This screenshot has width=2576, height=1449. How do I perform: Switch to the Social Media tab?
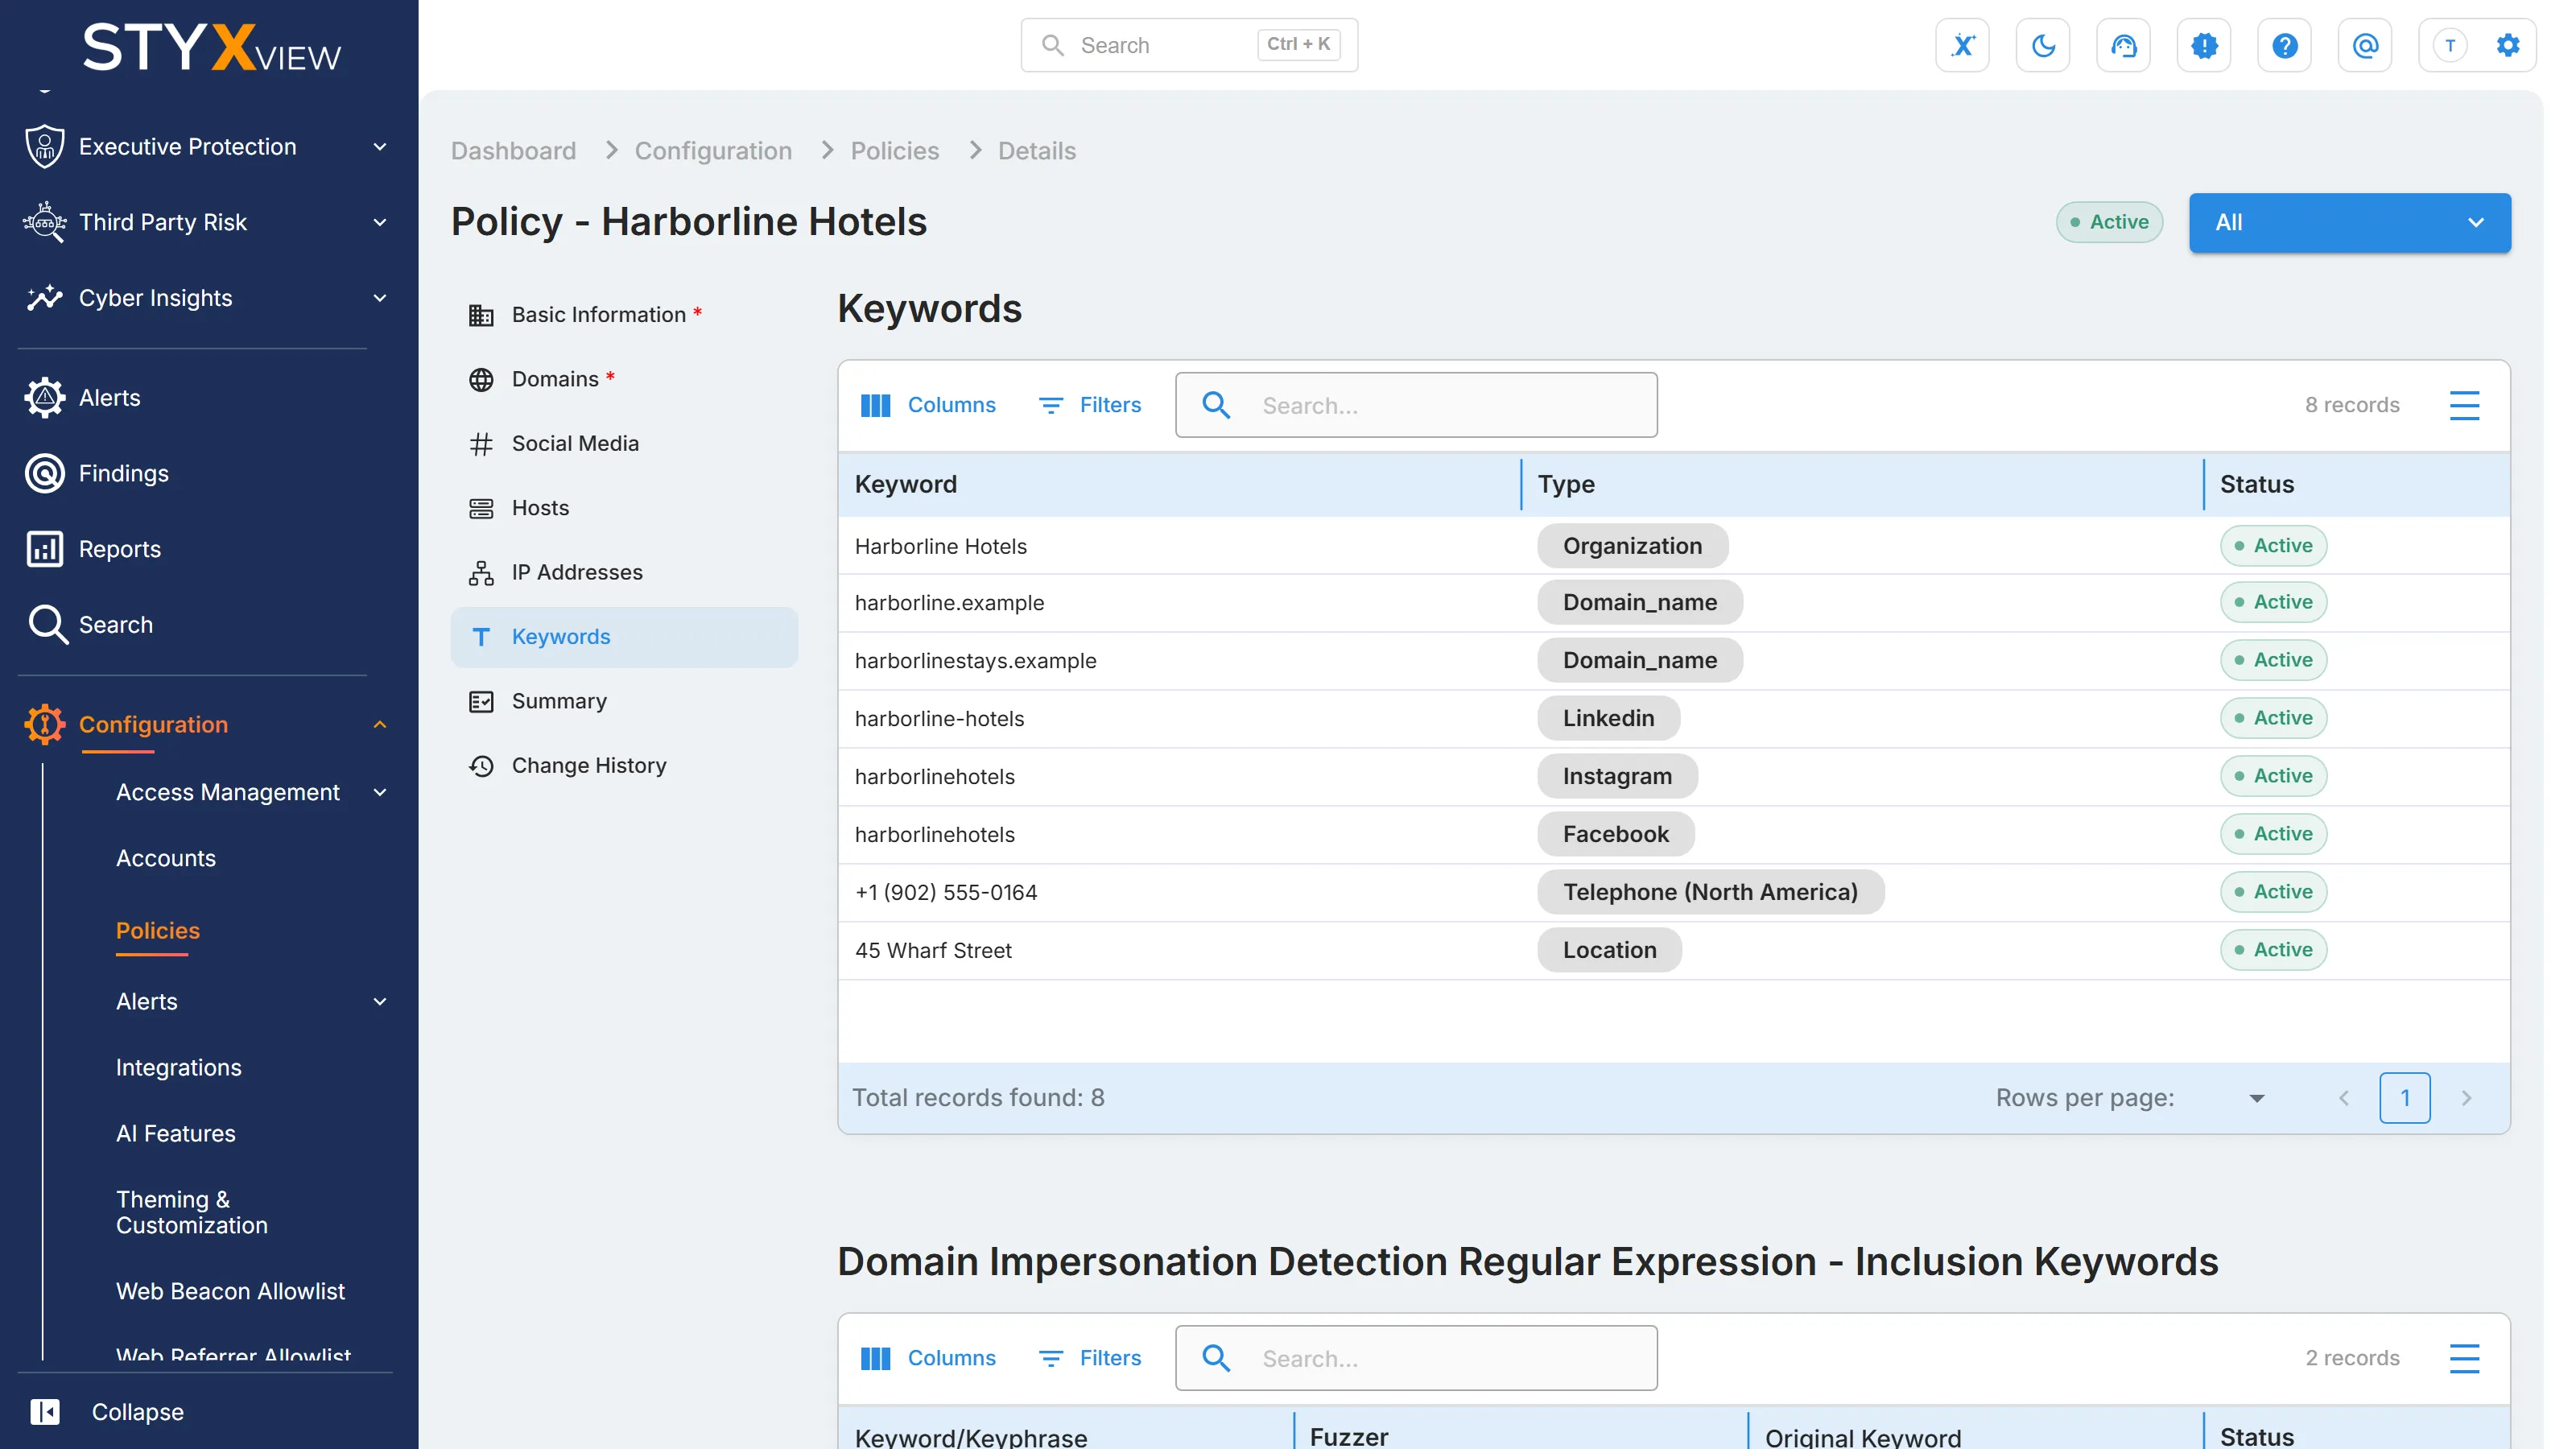coord(624,443)
